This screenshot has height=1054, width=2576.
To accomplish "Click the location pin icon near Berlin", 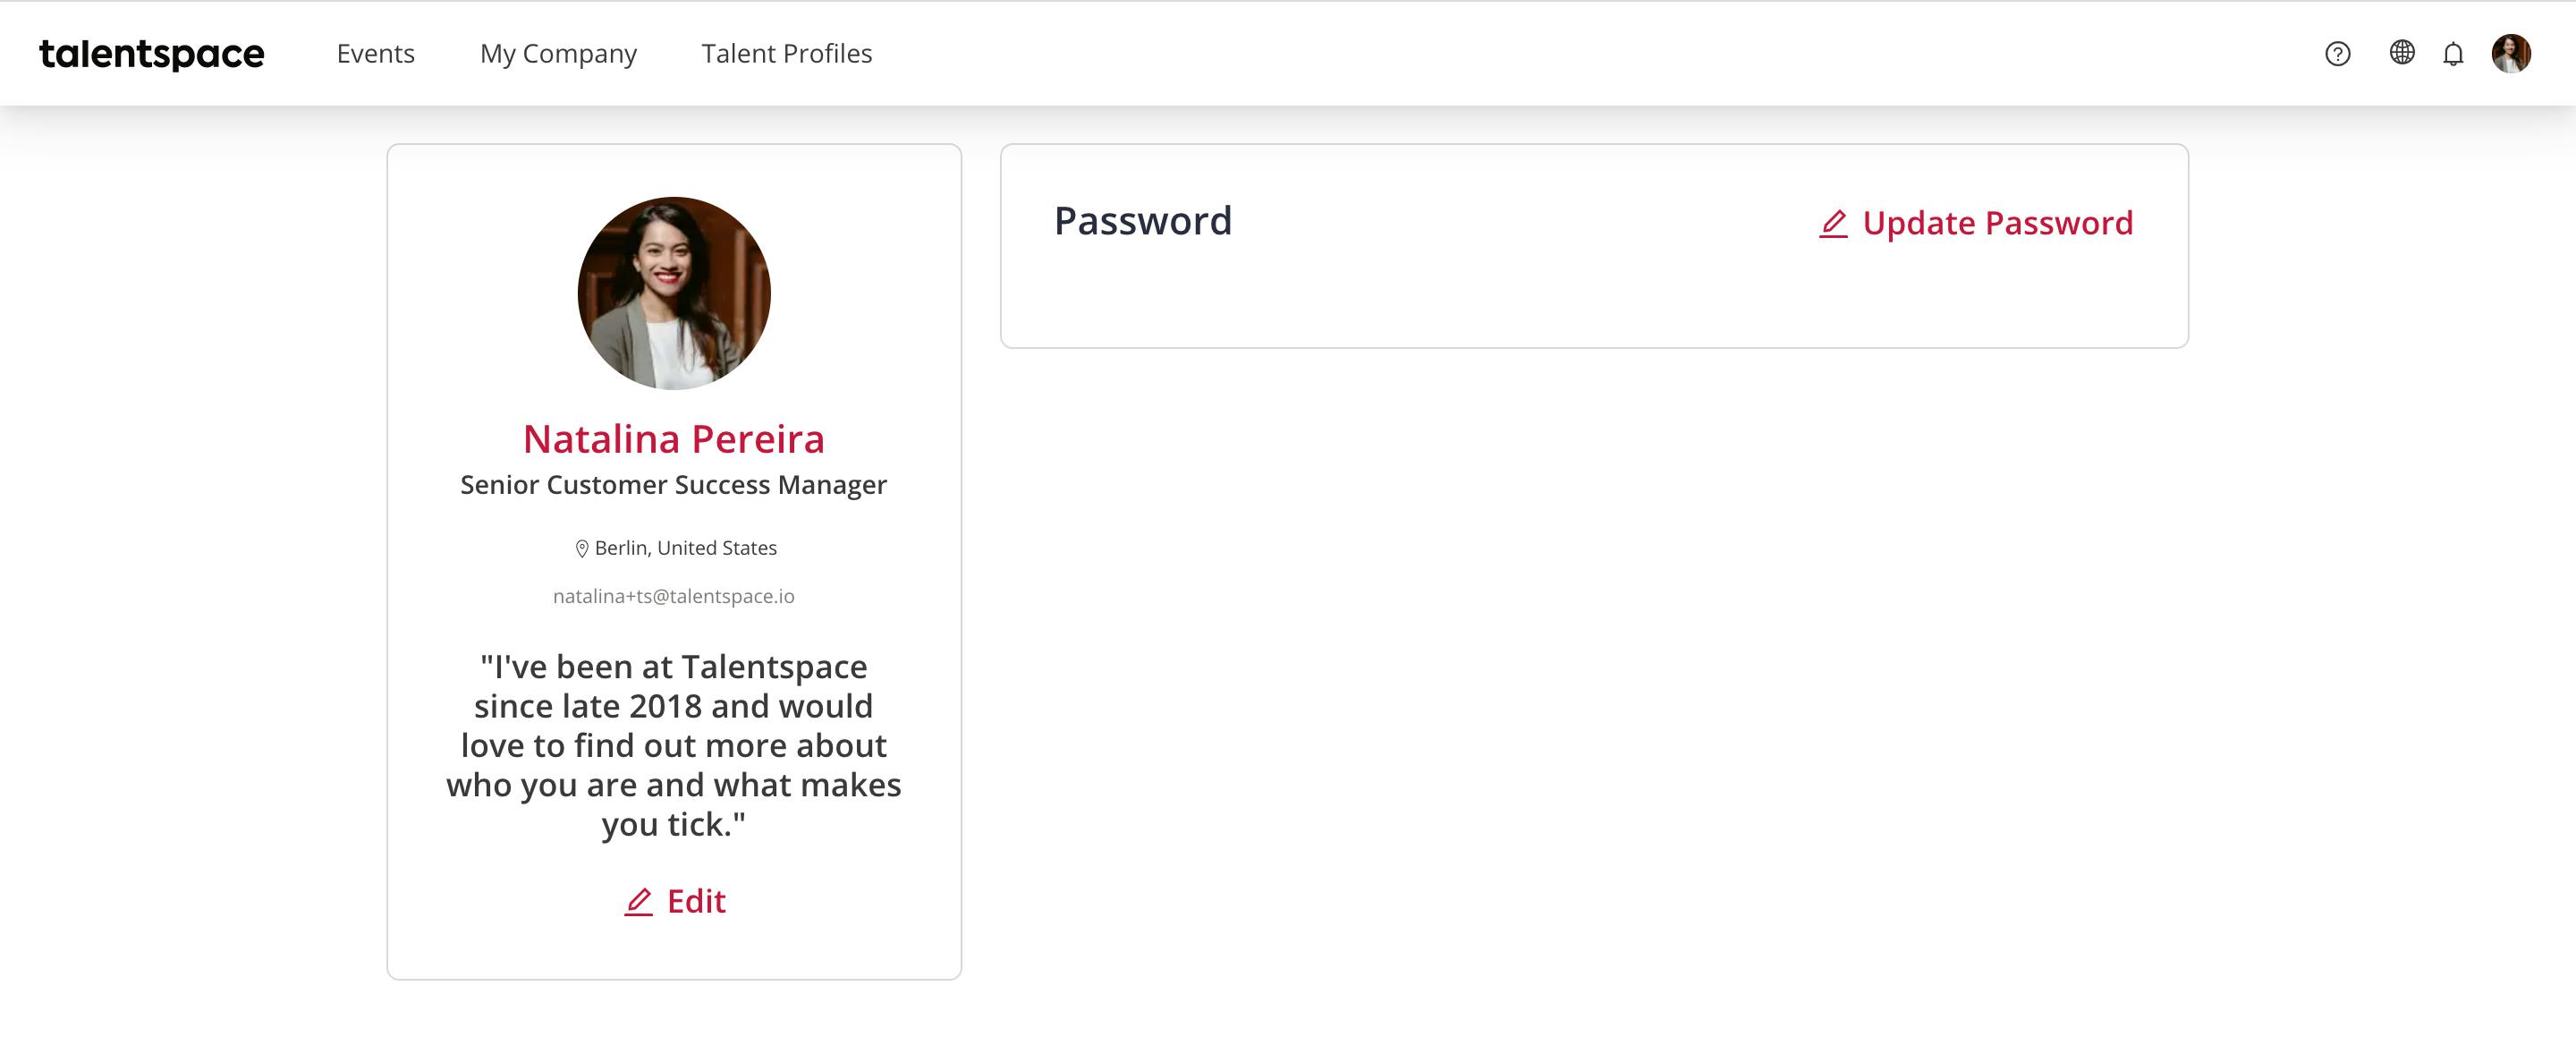I will (x=582, y=548).
